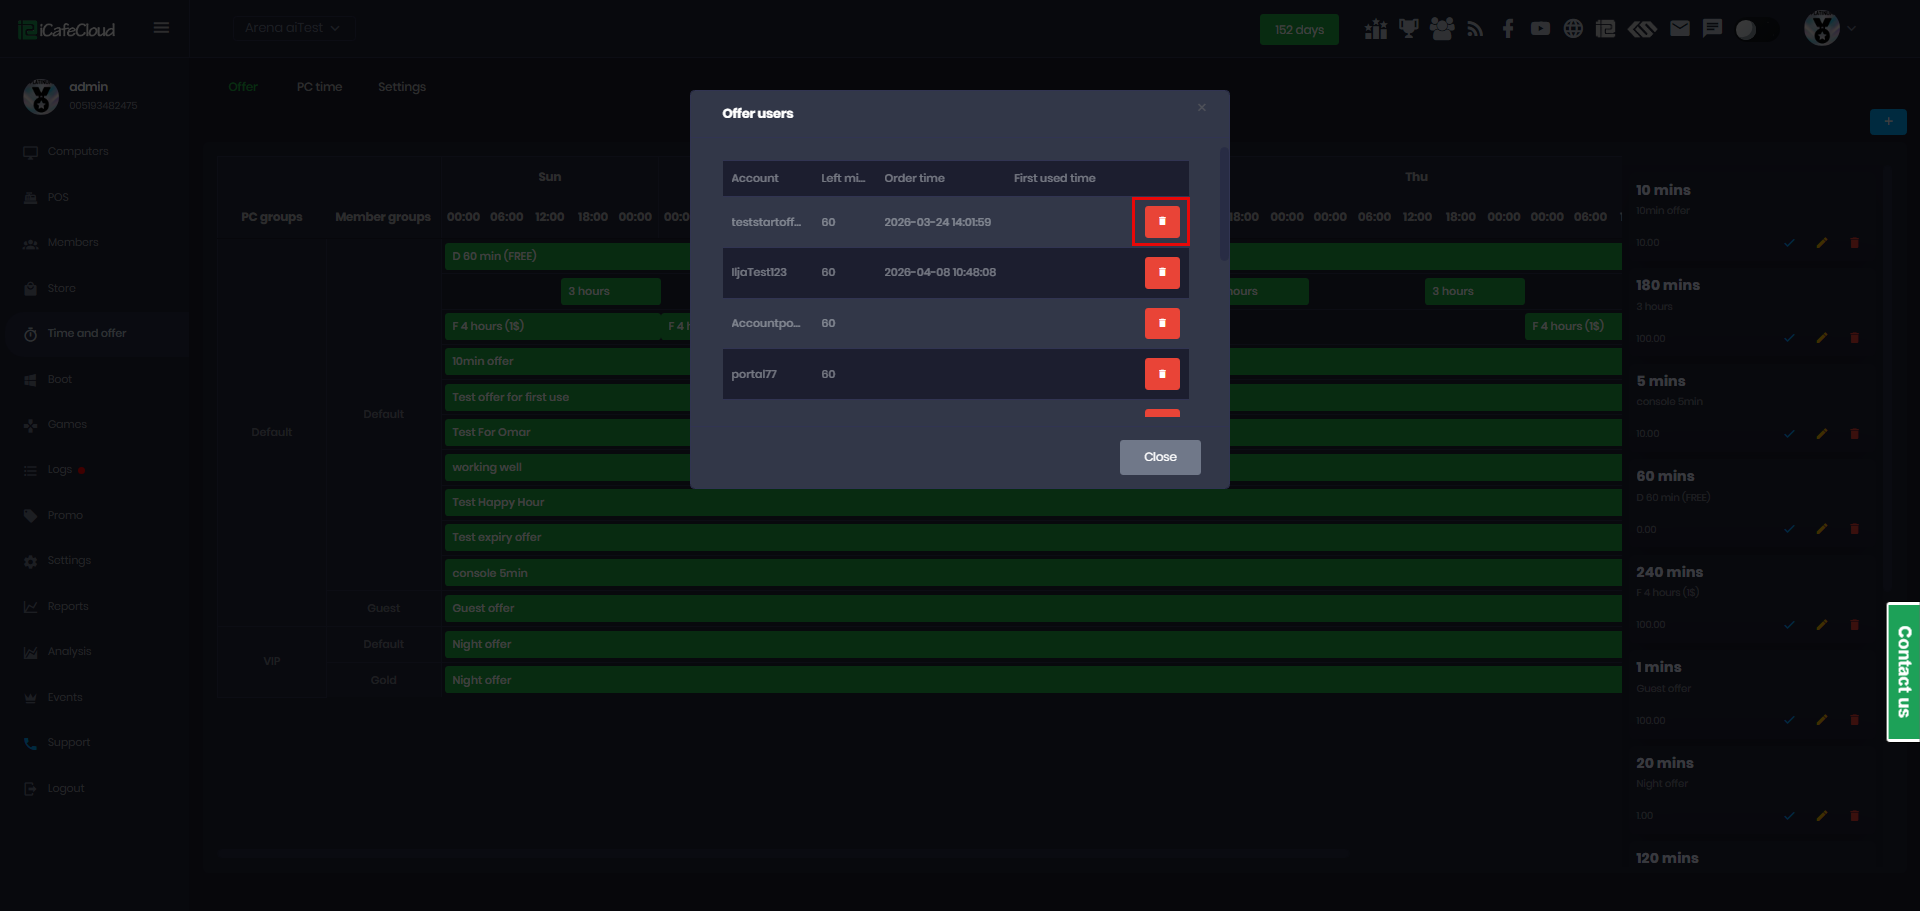Open the trophy icon in the header

(x=1408, y=29)
